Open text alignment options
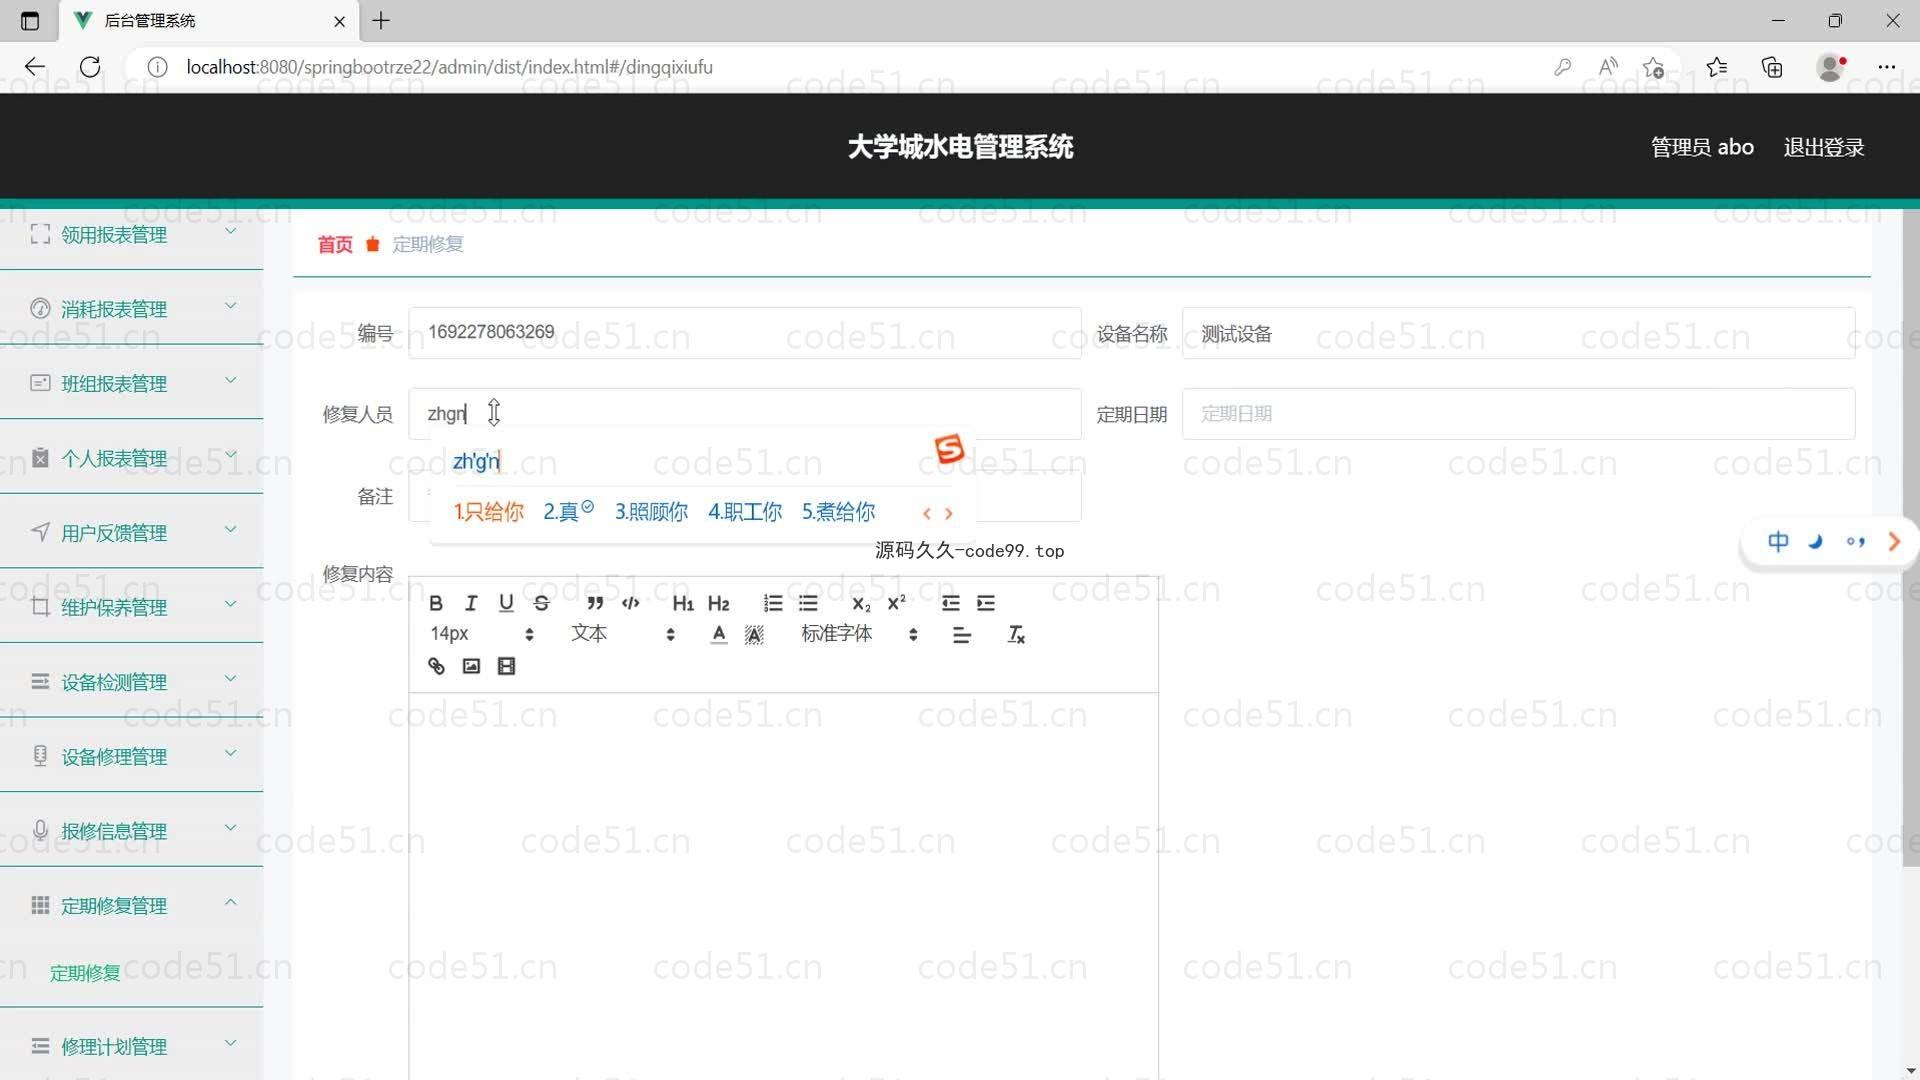Screen dimensions: 1920x1080 point(962,634)
